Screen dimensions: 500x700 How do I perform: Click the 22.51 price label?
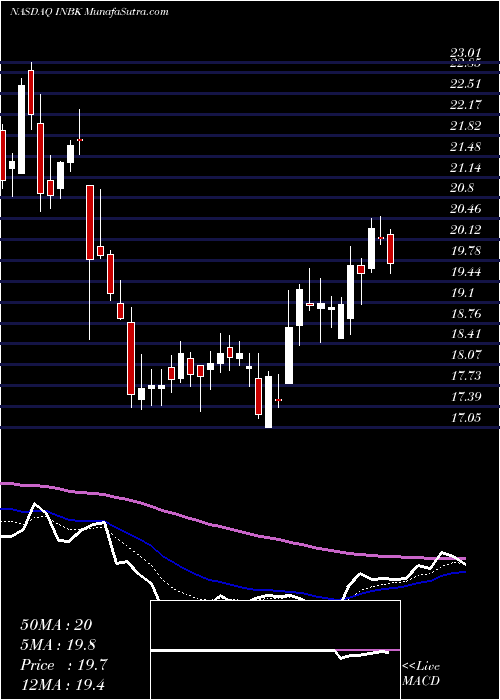click(465, 84)
